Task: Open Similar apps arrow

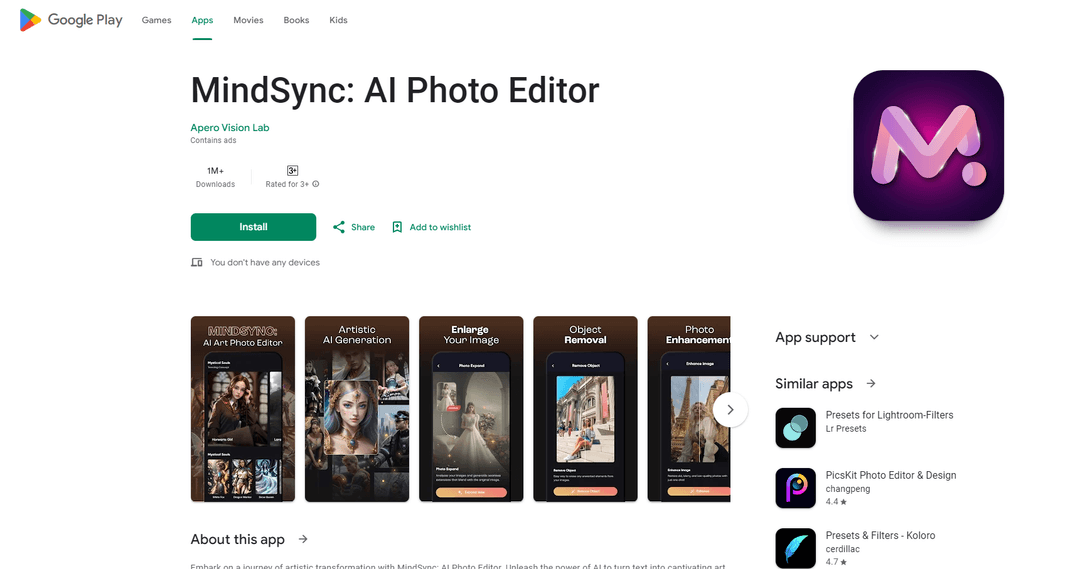Action: point(871,383)
